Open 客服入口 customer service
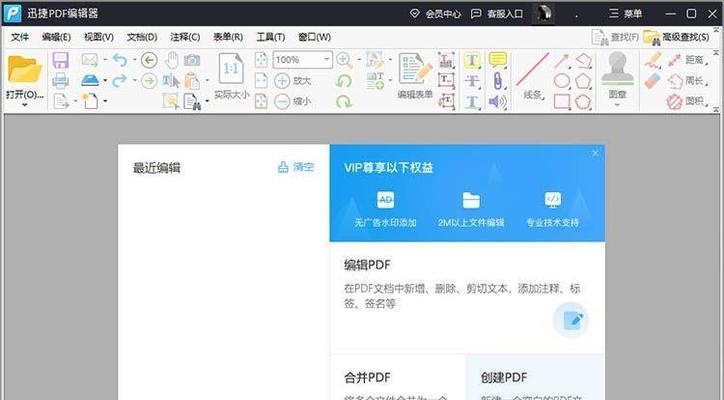Image resolution: width=724 pixels, height=400 pixels. (x=497, y=14)
